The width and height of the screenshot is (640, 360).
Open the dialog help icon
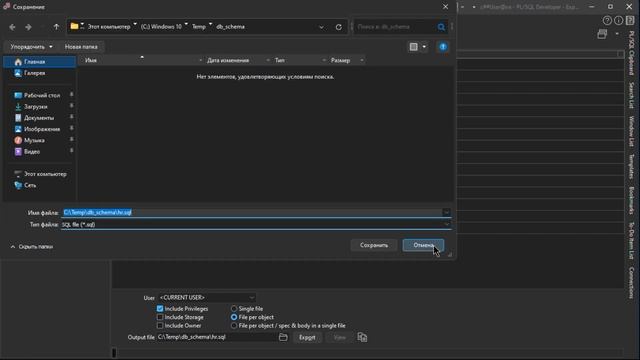coord(443,47)
